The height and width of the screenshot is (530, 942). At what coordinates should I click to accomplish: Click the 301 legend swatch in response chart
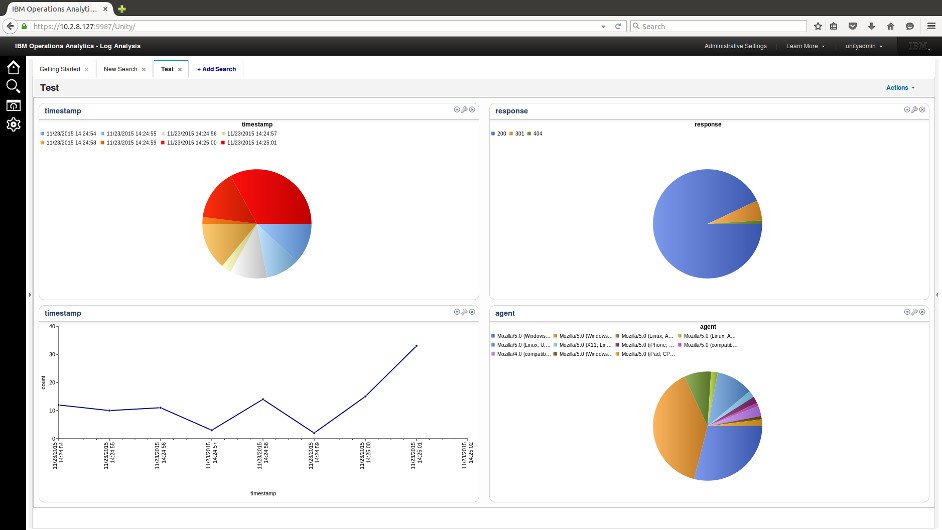(511, 134)
